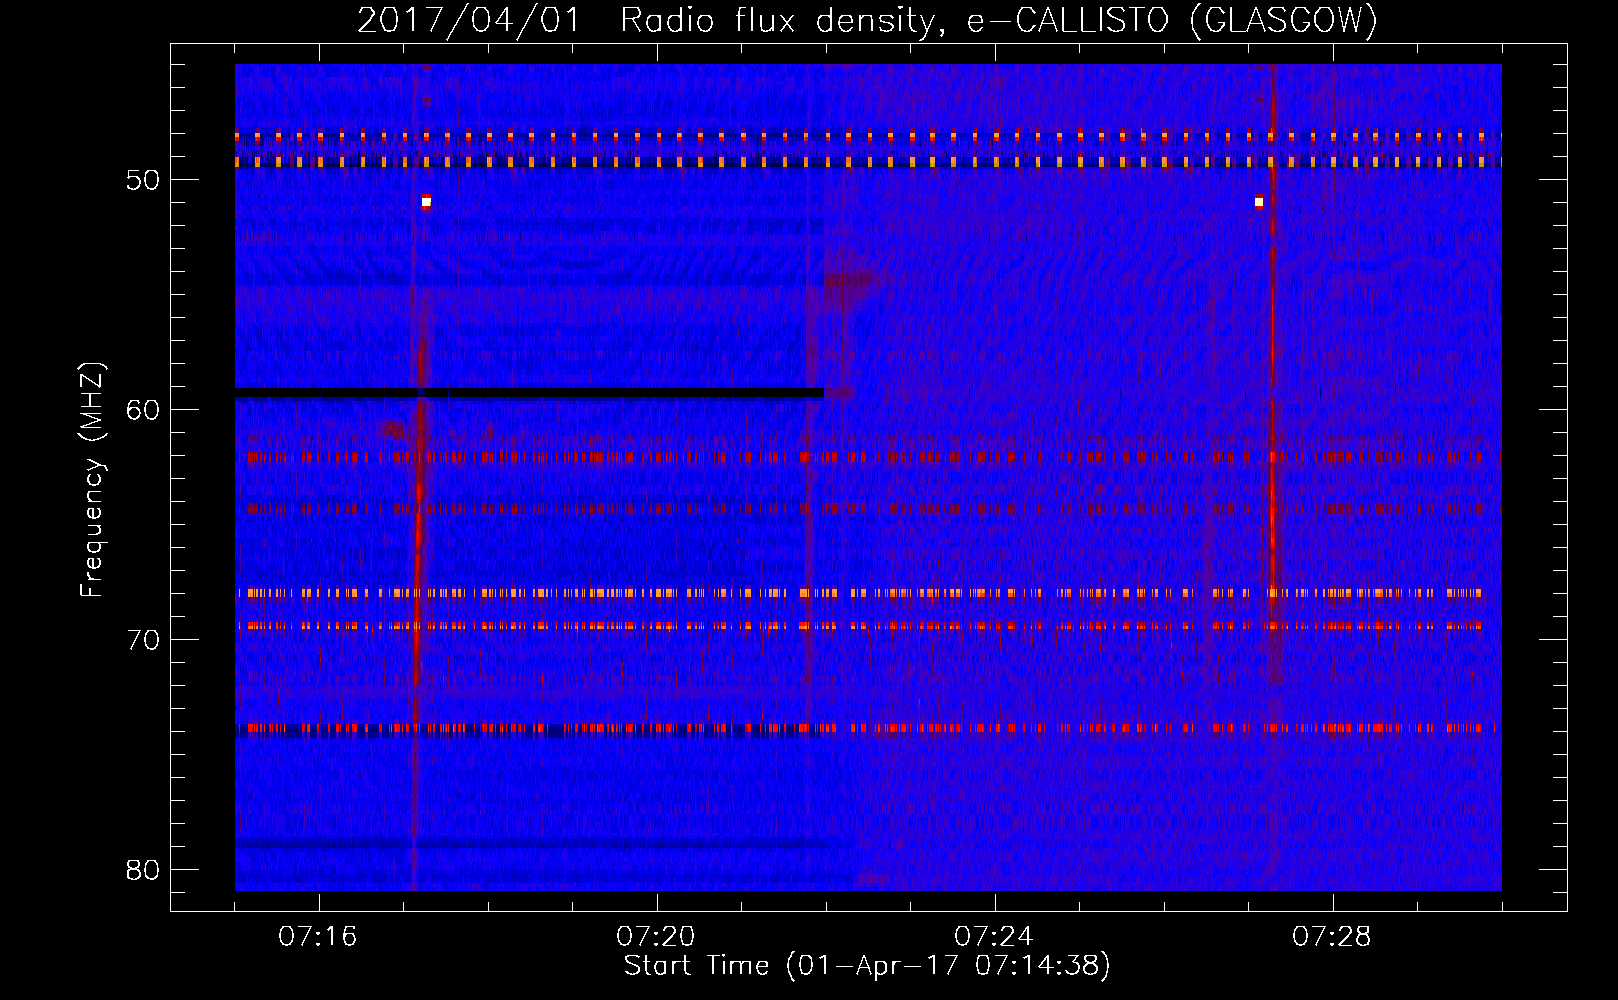Click the time tick label '07:24'
1618x1000 pixels.
(x=994, y=937)
